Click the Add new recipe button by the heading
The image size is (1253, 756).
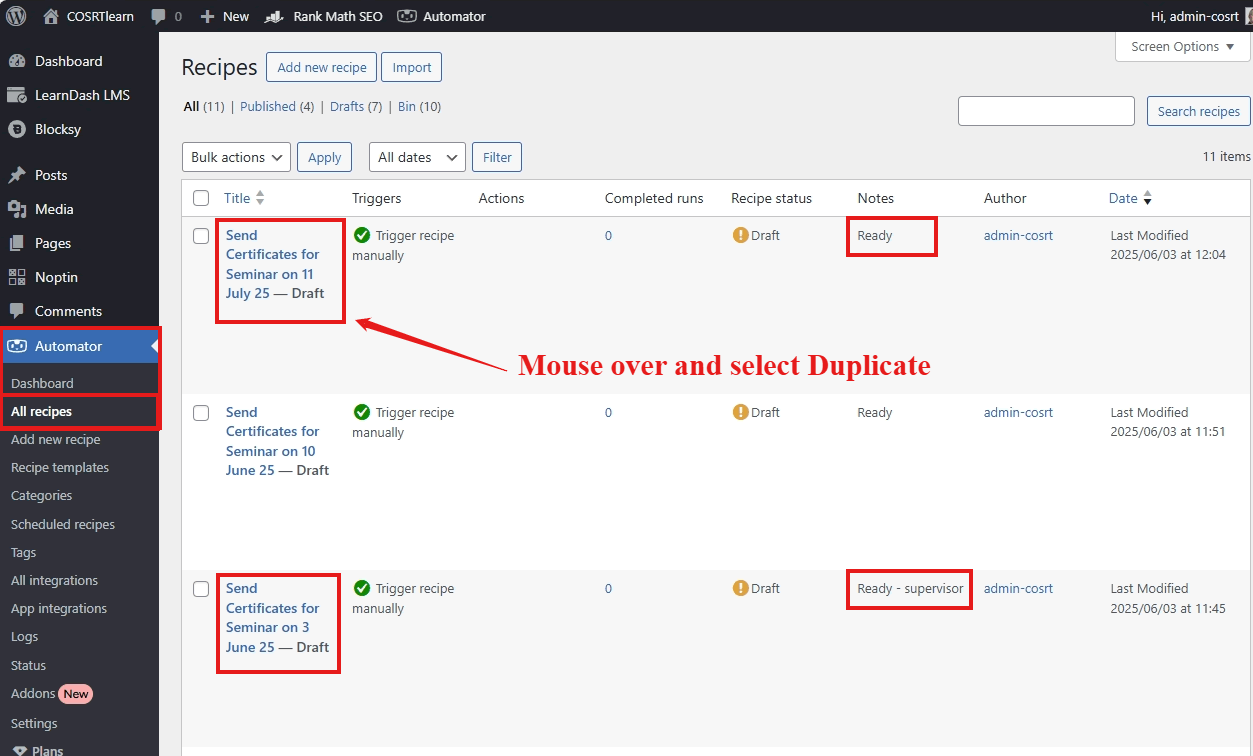pos(322,67)
